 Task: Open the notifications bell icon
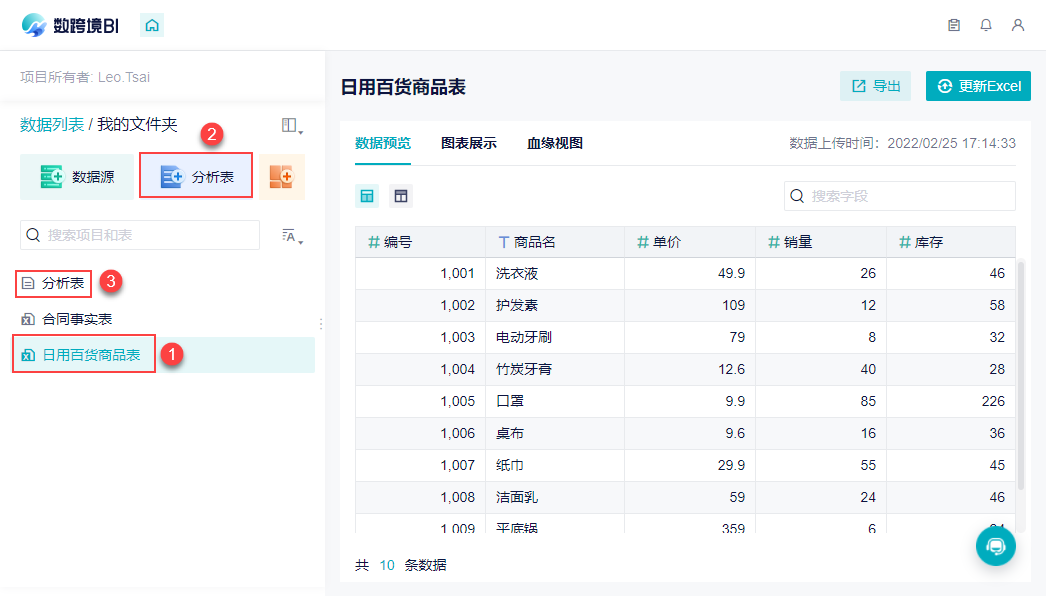(985, 25)
